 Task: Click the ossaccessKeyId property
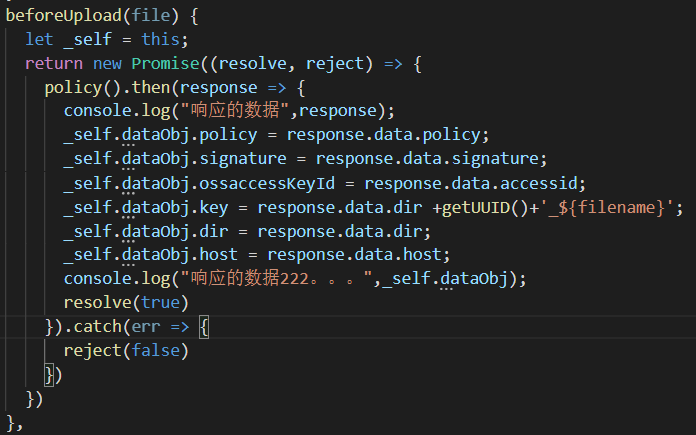coord(267,183)
